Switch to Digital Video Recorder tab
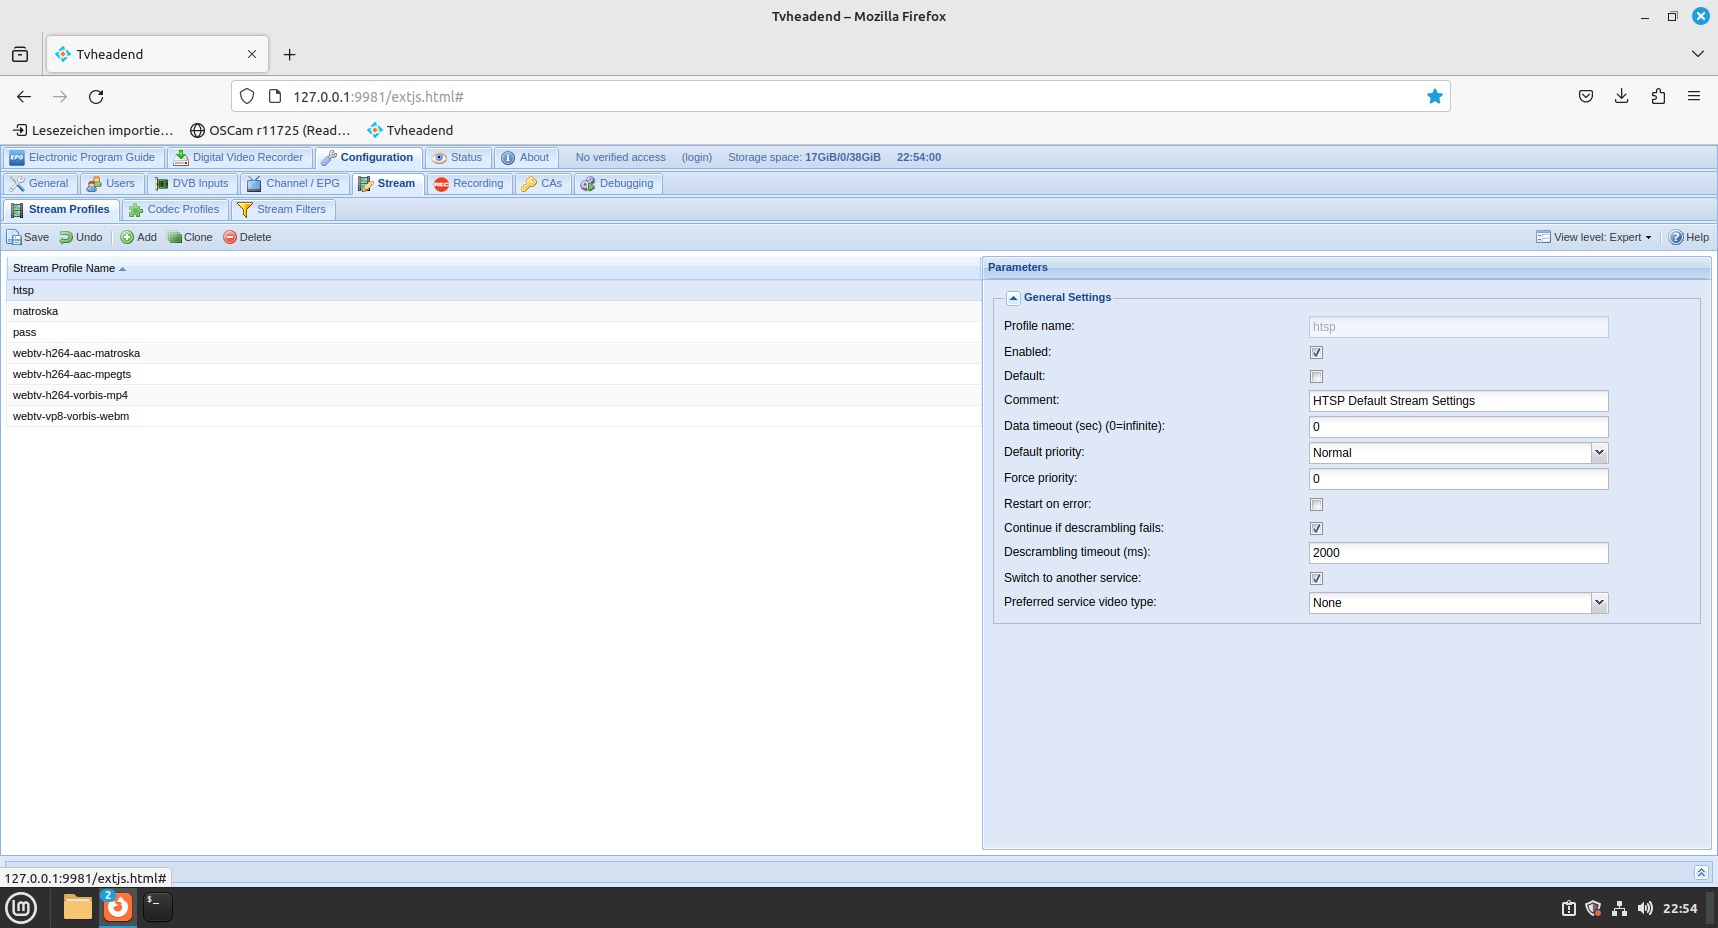 [239, 158]
